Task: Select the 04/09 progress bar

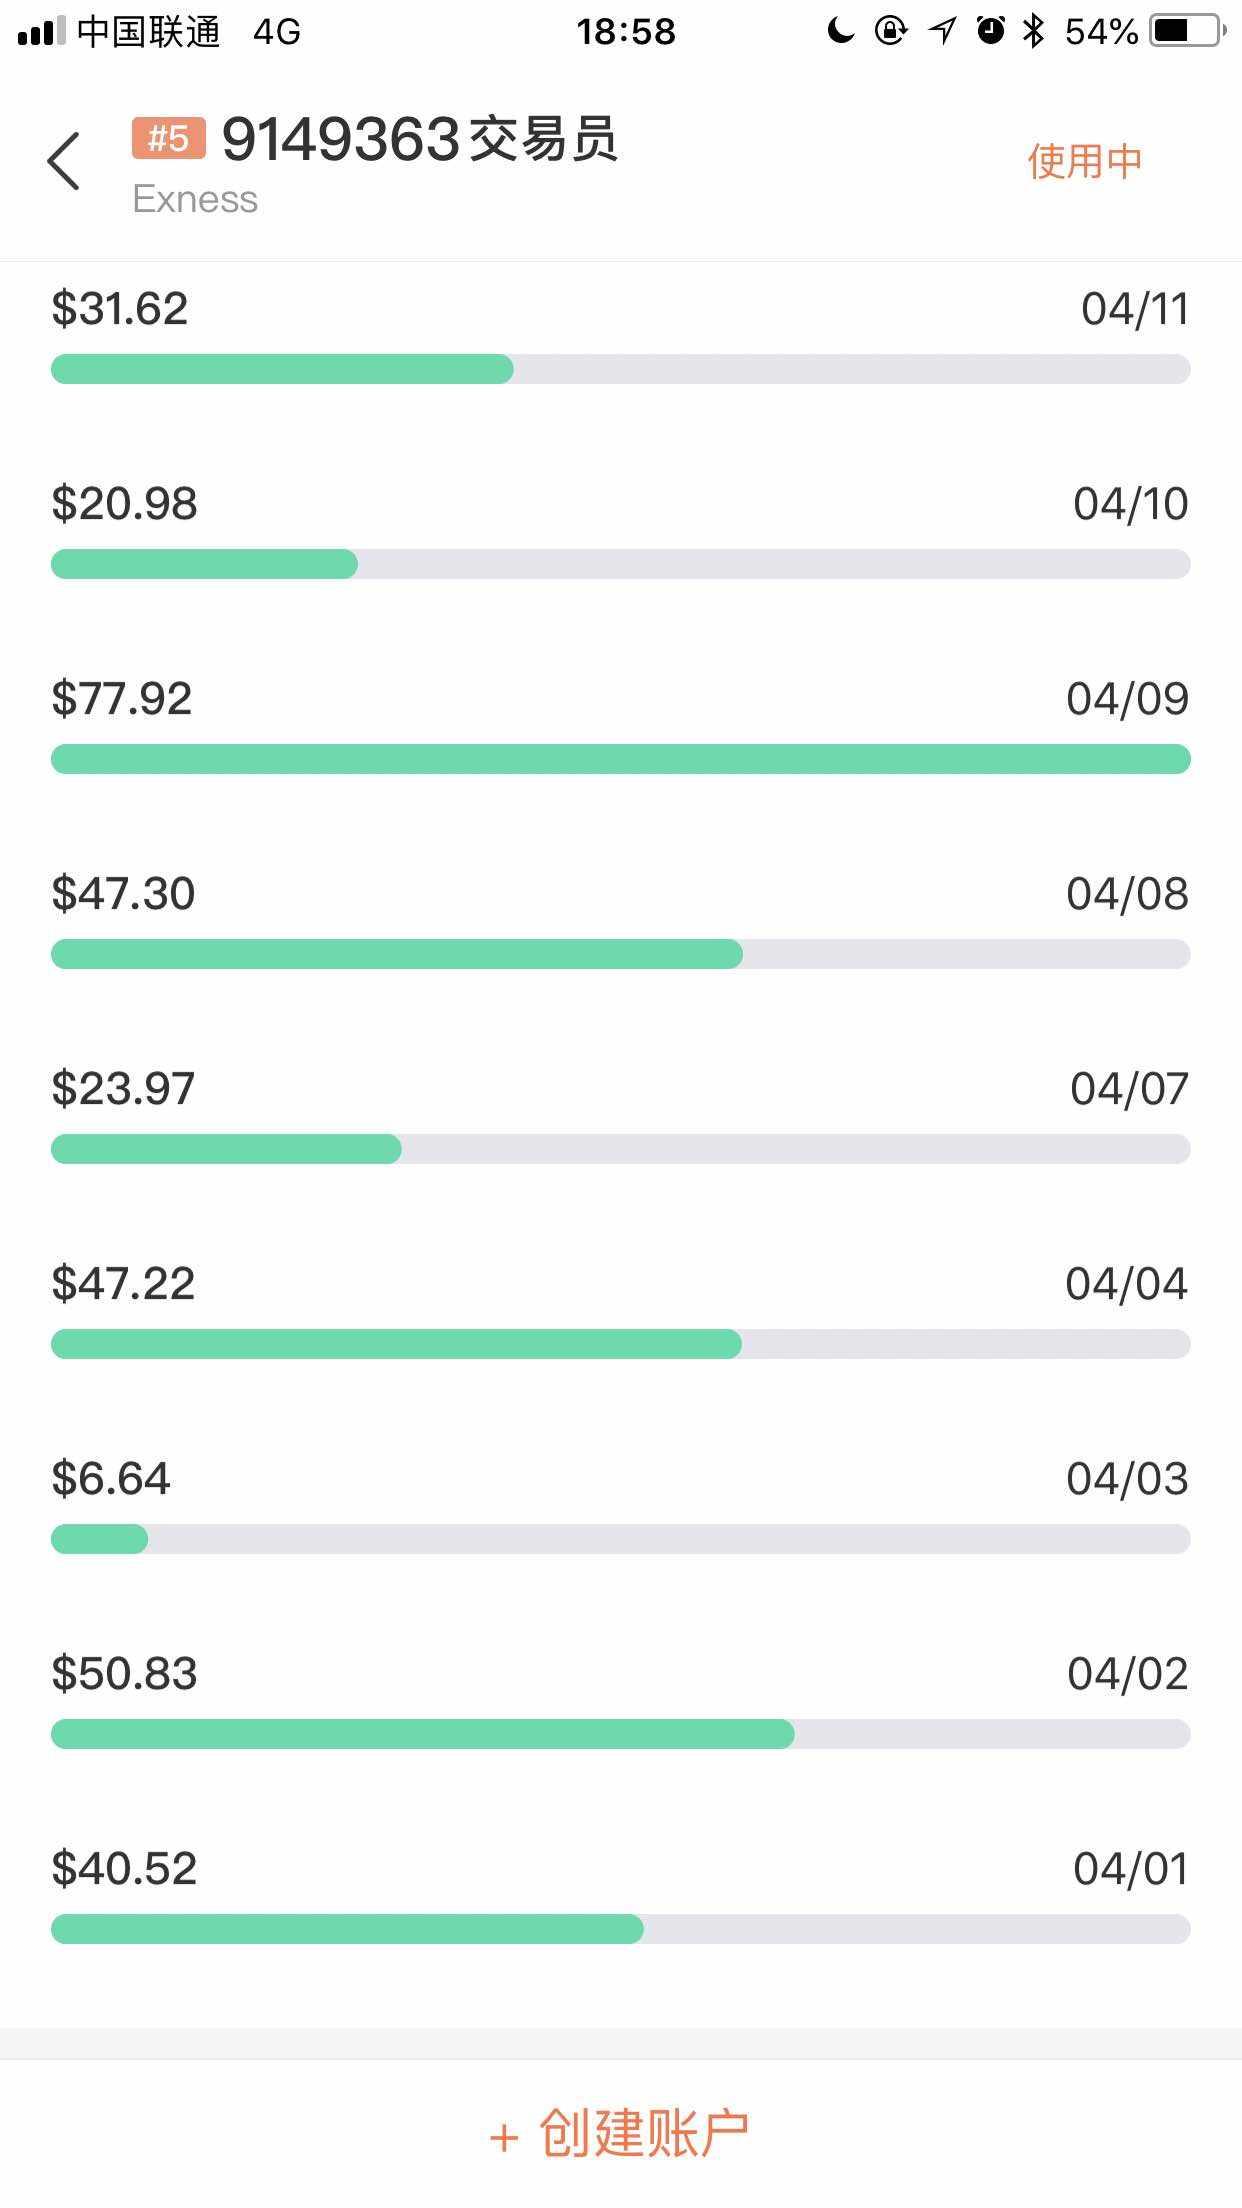Action: tap(620, 759)
